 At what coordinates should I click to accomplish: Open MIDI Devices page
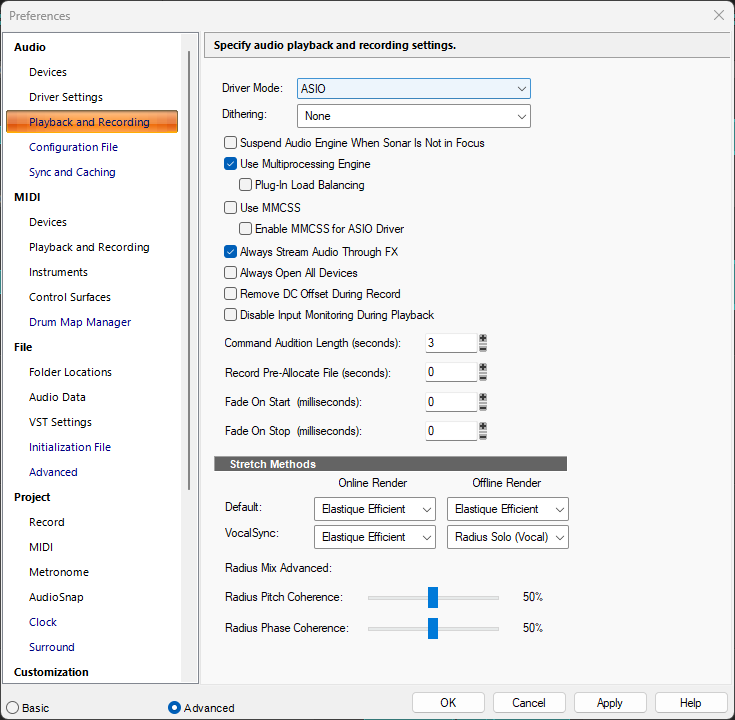coord(48,222)
